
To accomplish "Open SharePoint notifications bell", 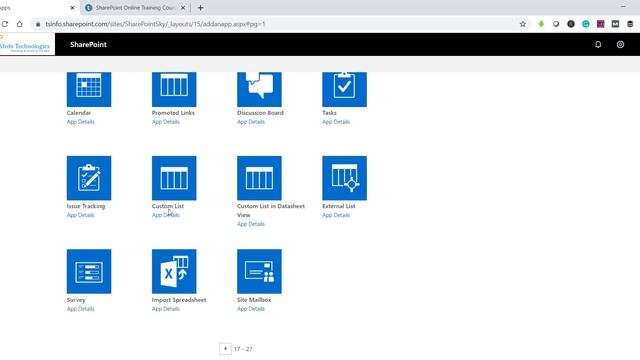I will pos(598,44).
